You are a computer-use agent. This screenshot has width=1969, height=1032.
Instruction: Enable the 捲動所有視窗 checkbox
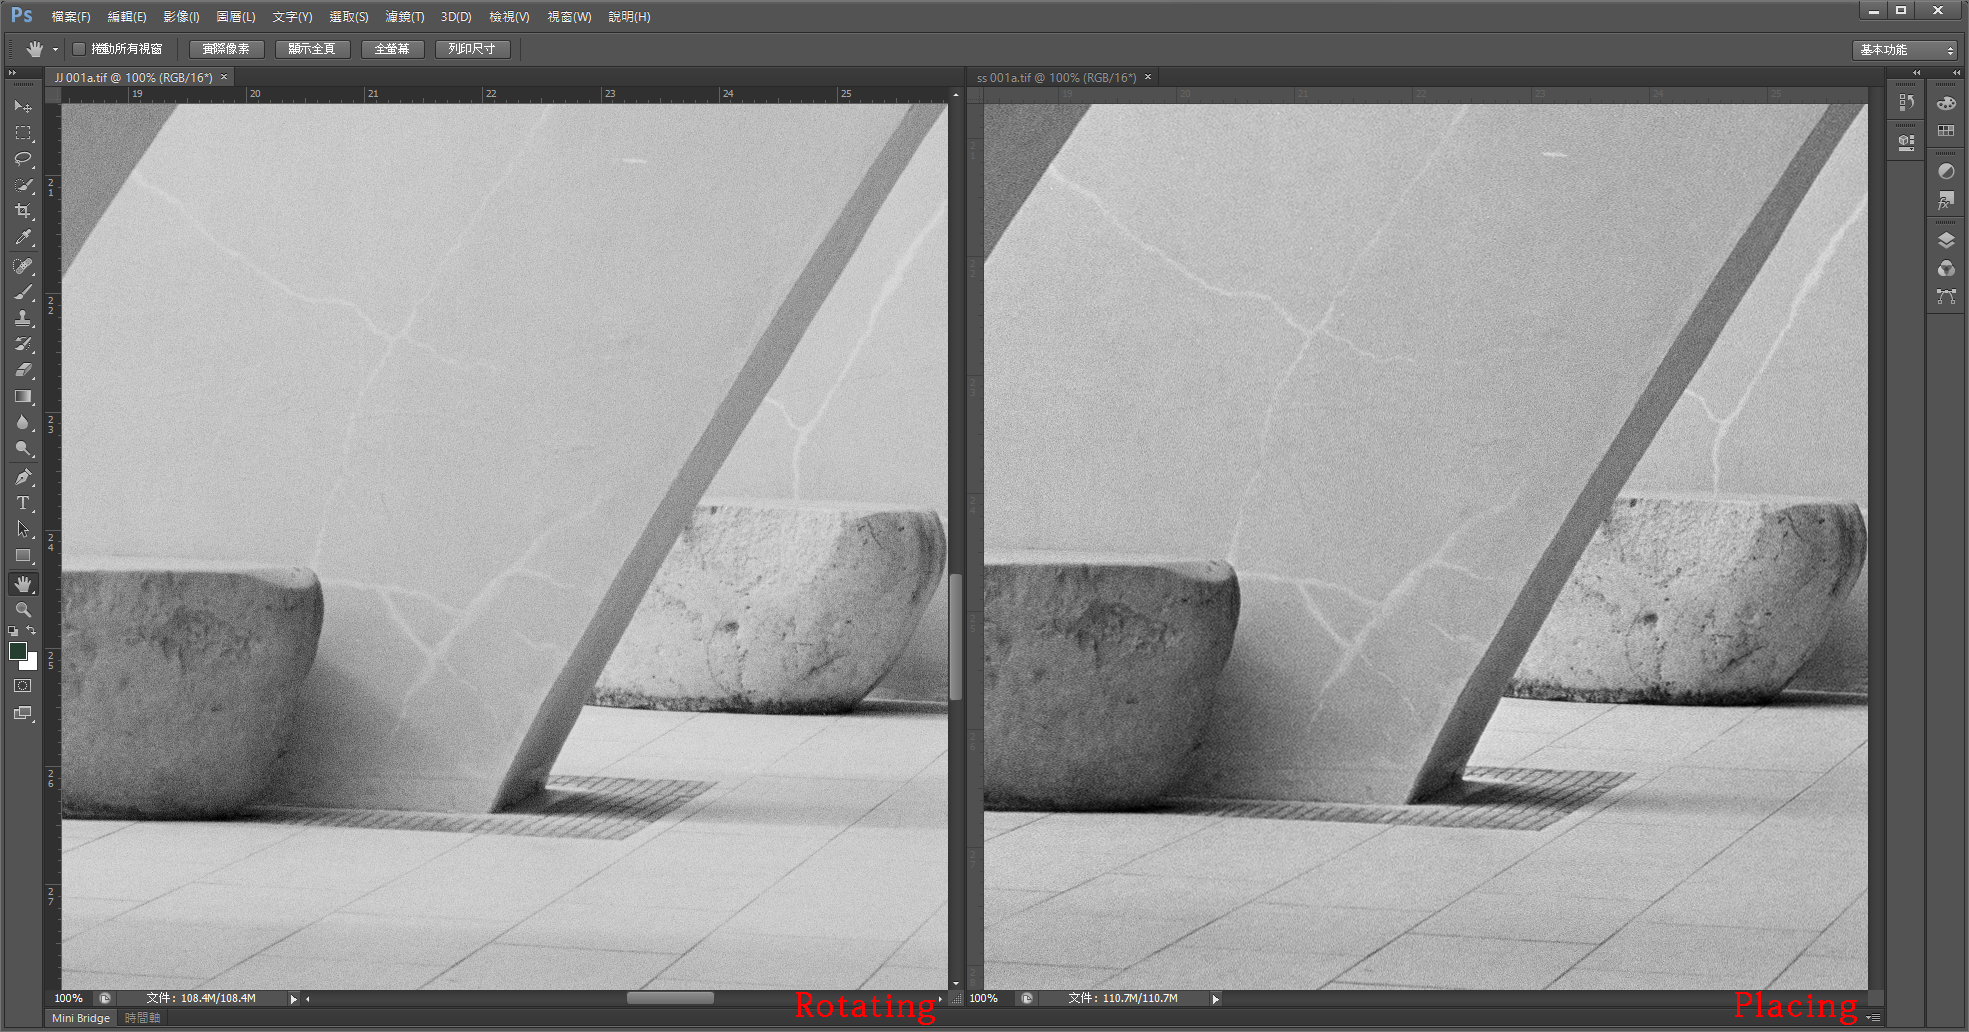pos(79,49)
